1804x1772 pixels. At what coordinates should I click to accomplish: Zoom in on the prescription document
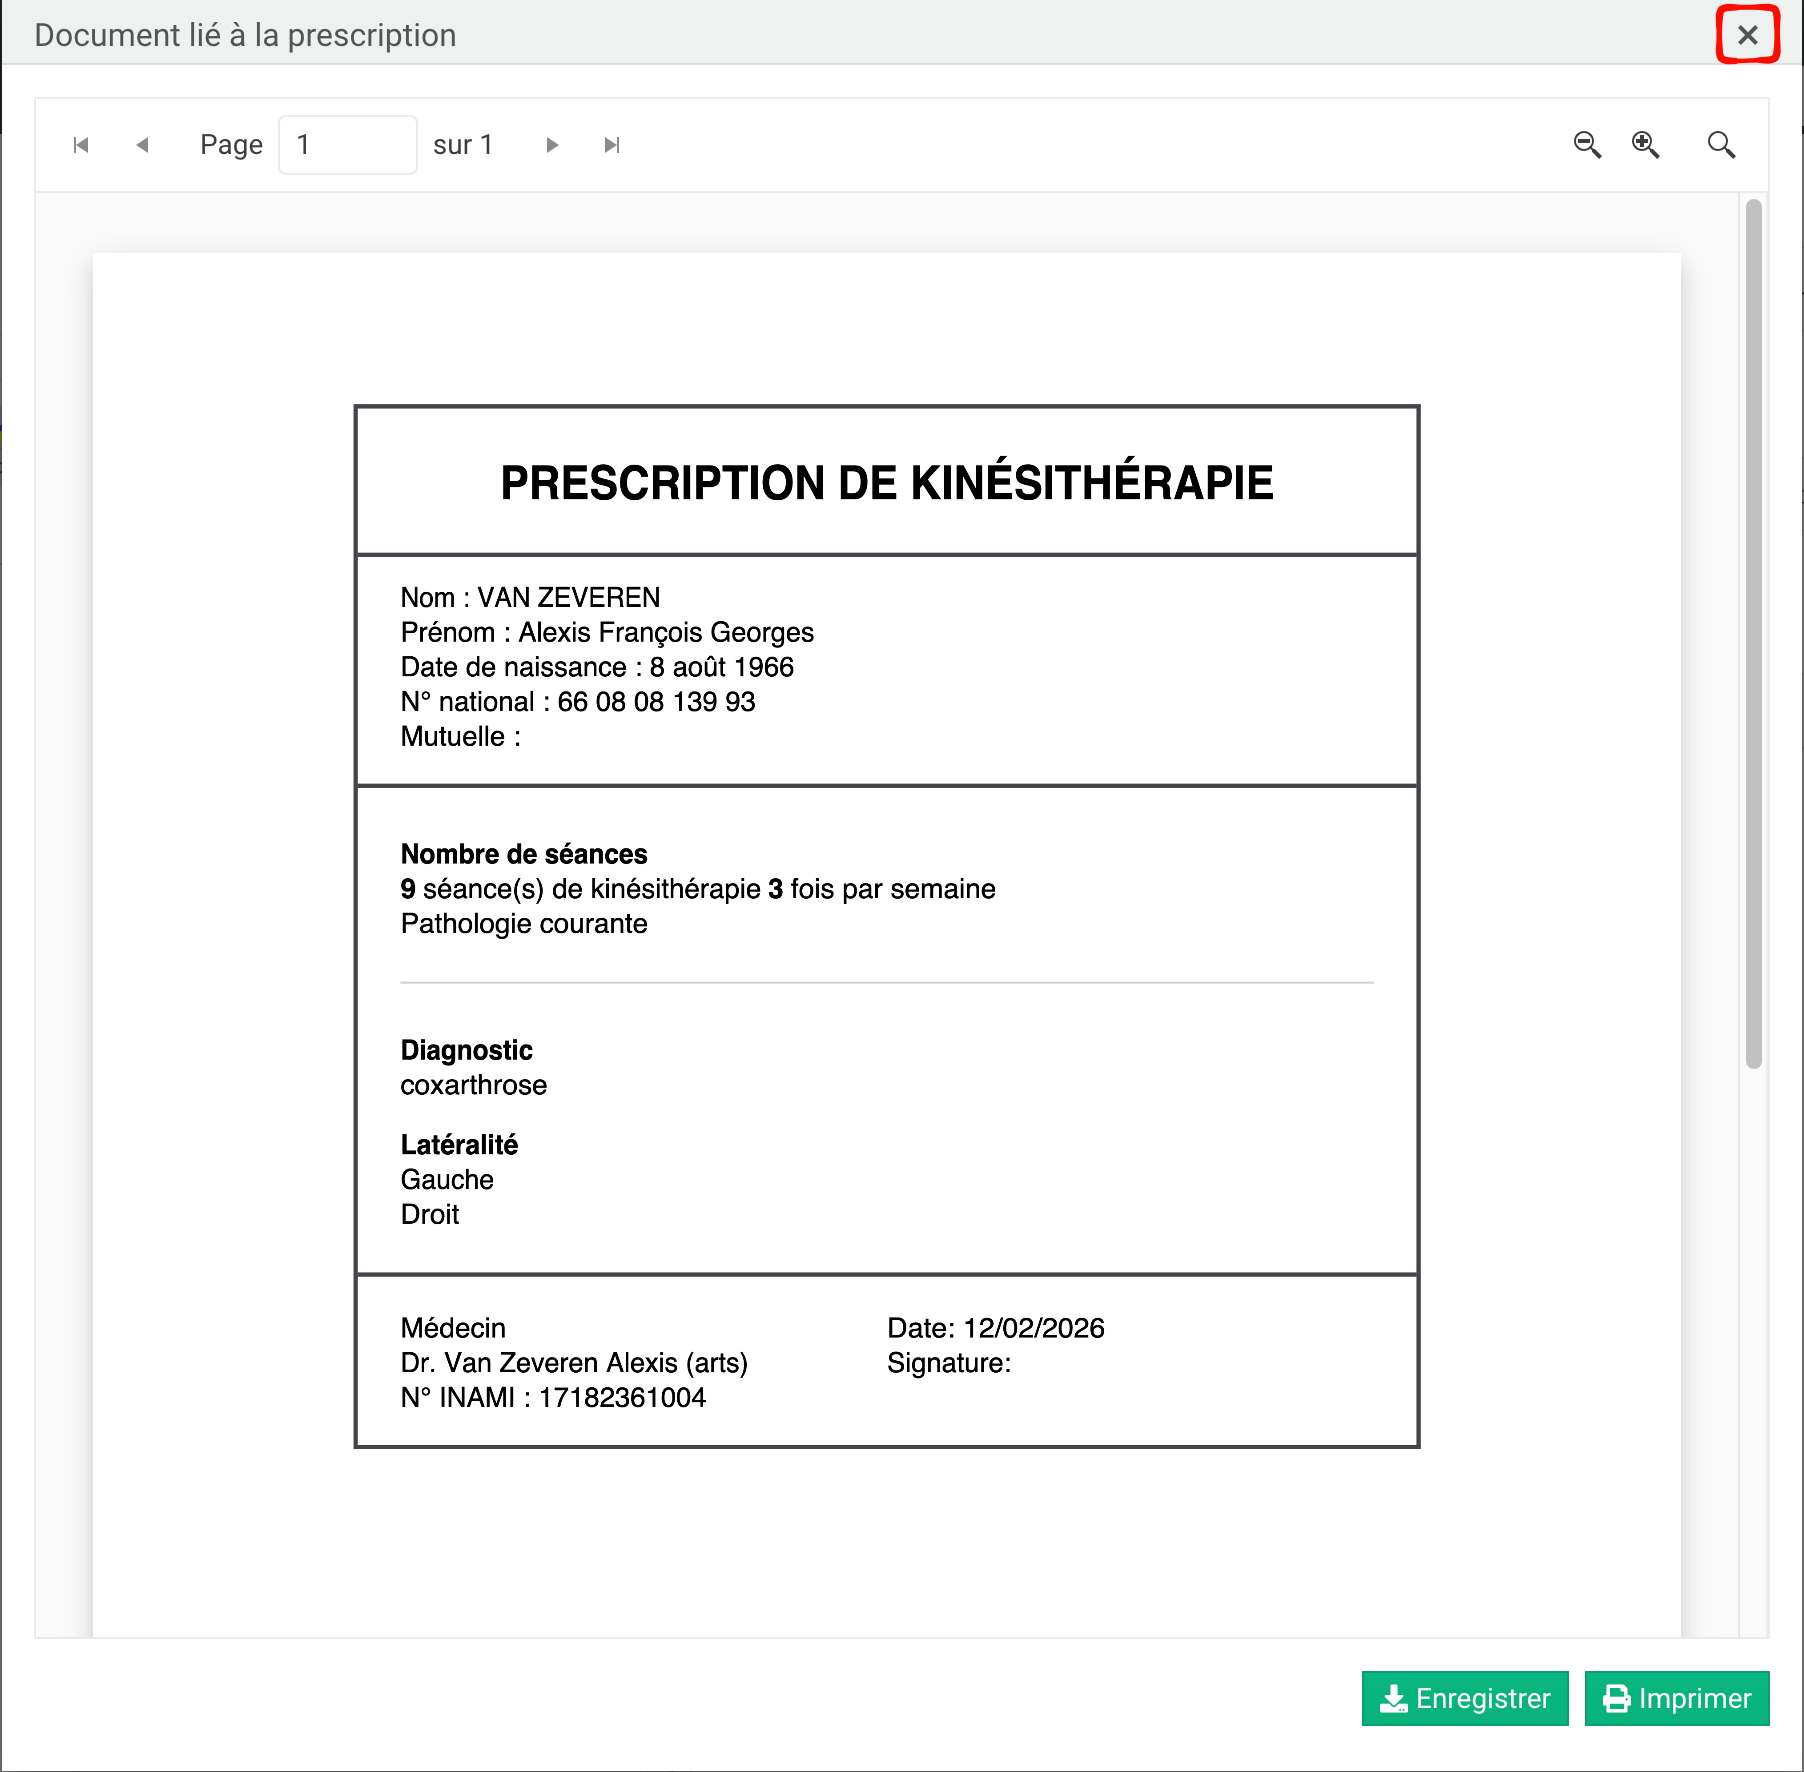1645,145
